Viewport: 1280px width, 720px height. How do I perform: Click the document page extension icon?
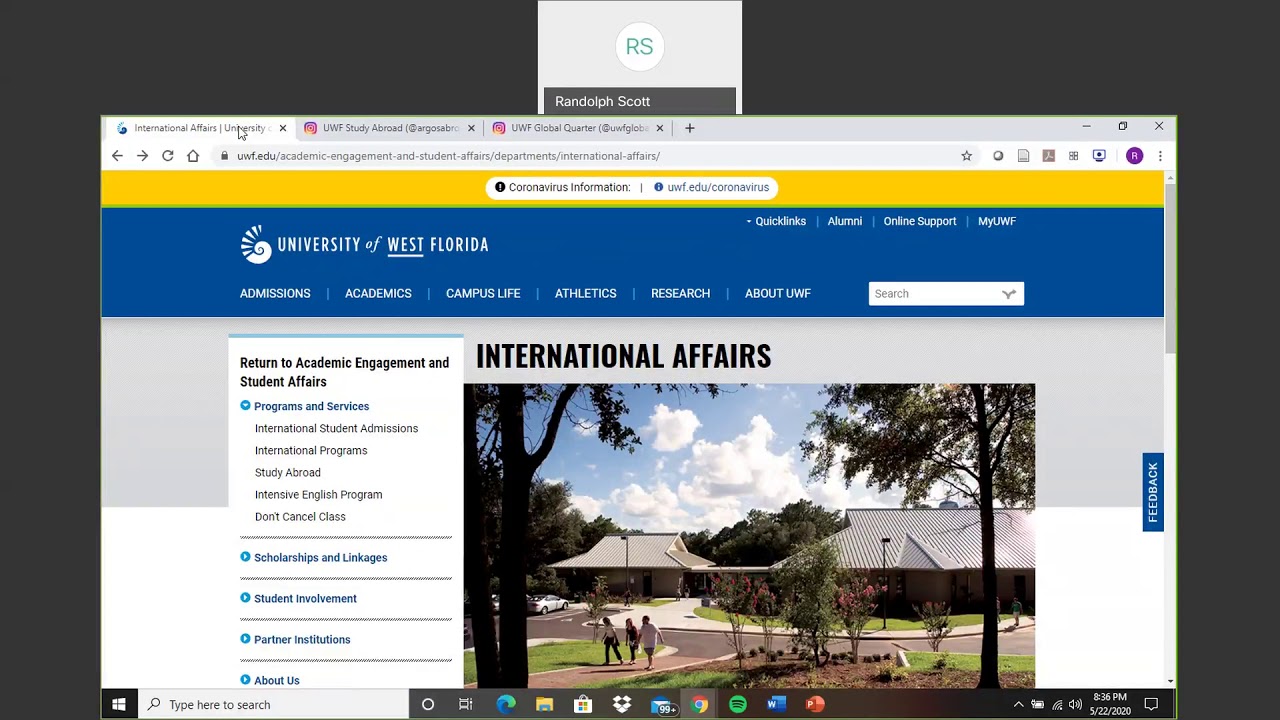(1023, 156)
